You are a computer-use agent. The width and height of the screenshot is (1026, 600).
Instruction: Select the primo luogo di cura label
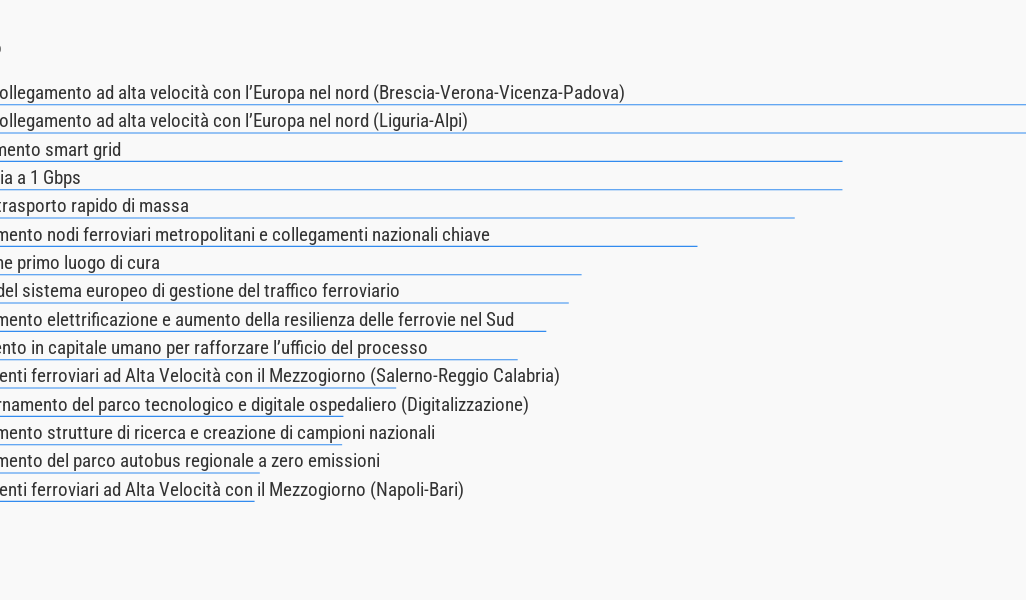pyautogui.click(x=80, y=263)
